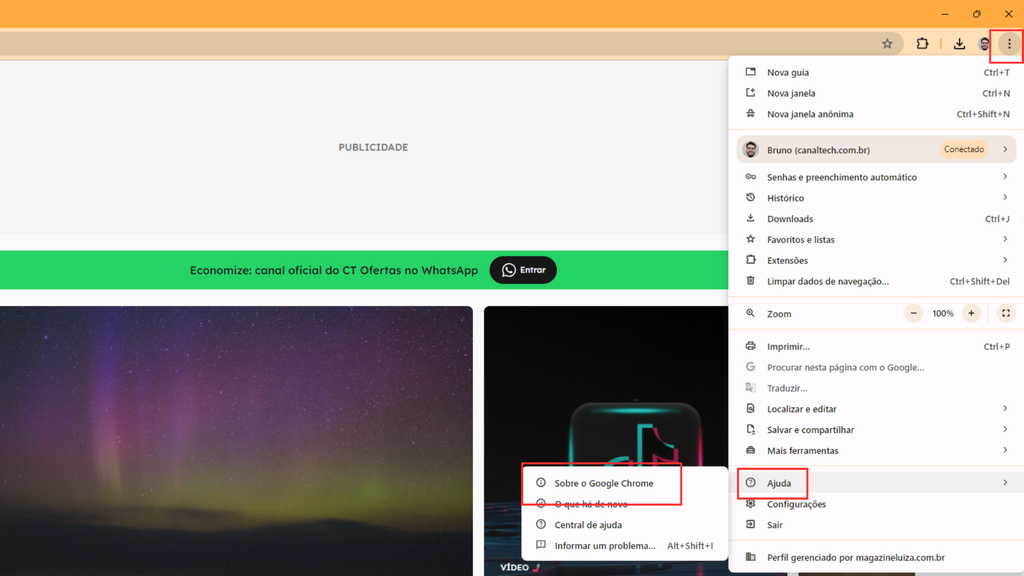The image size is (1024, 576).
Task: Click the Extensões label in the menu
Action: pos(787,260)
